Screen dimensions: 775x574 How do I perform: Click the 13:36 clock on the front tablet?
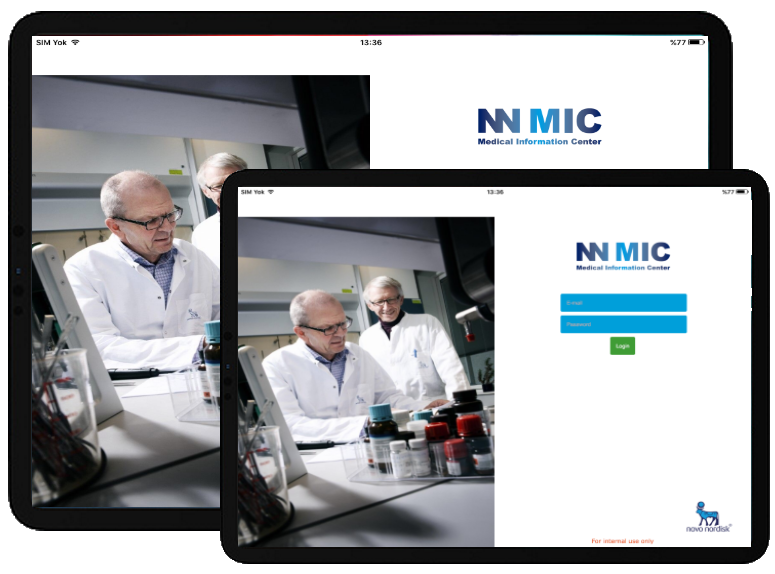(495, 192)
